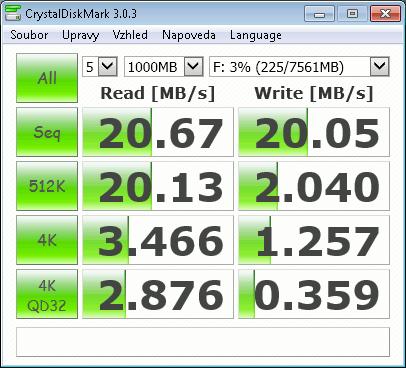This screenshot has height=368, width=406.
Task: Open the Napoveda help menu
Action: point(189,35)
